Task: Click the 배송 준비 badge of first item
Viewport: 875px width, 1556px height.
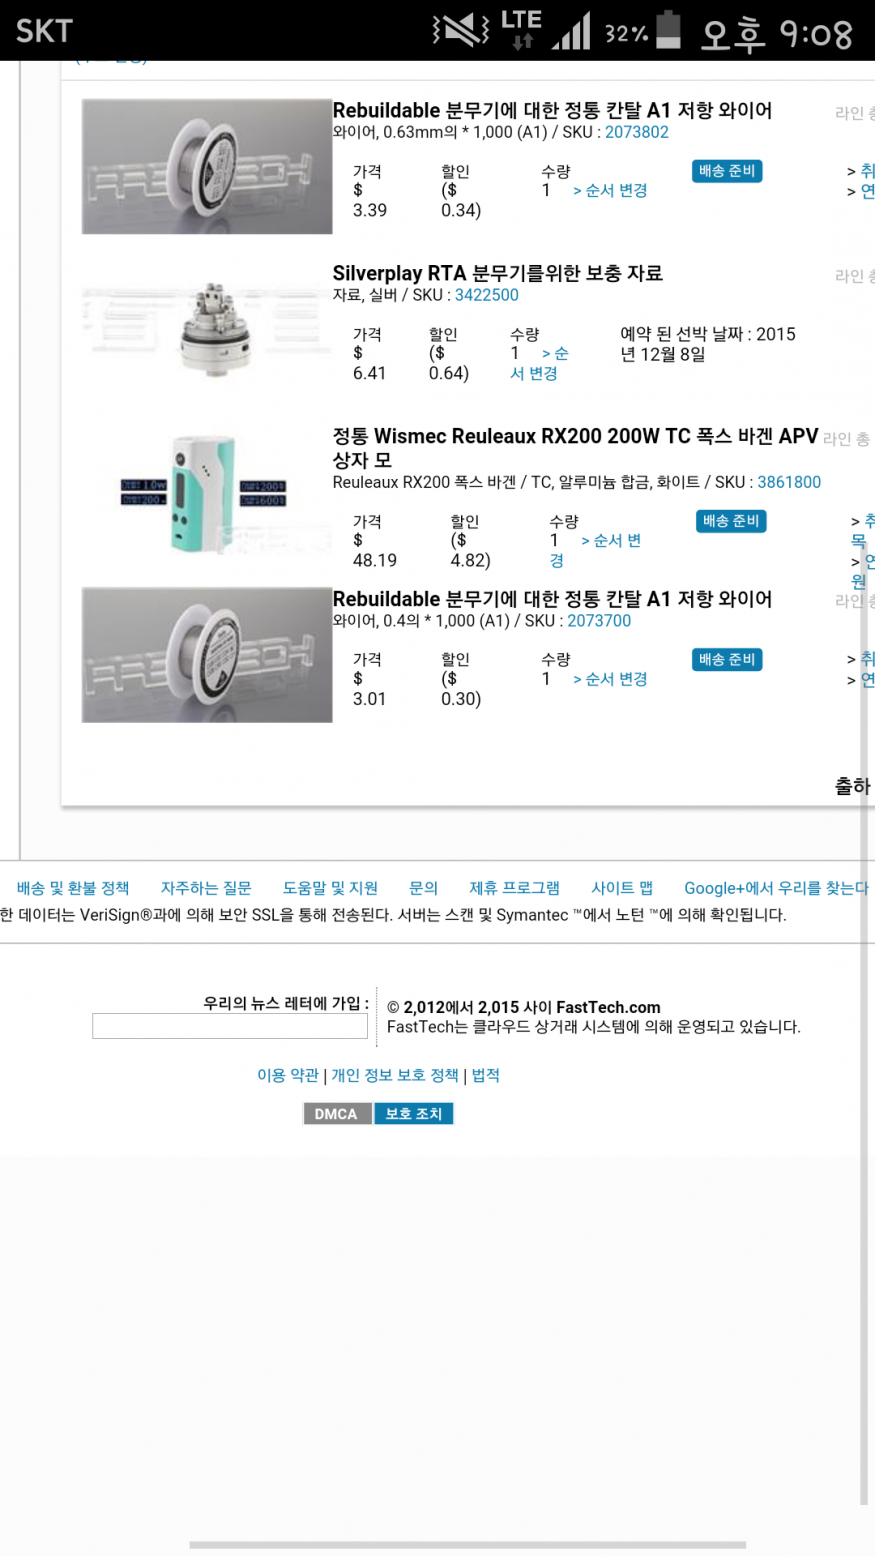Action: pos(727,171)
